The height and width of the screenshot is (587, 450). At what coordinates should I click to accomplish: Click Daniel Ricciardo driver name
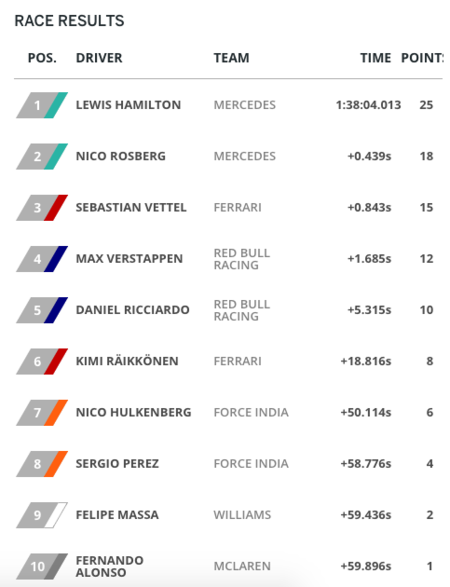pyautogui.click(x=133, y=310)
